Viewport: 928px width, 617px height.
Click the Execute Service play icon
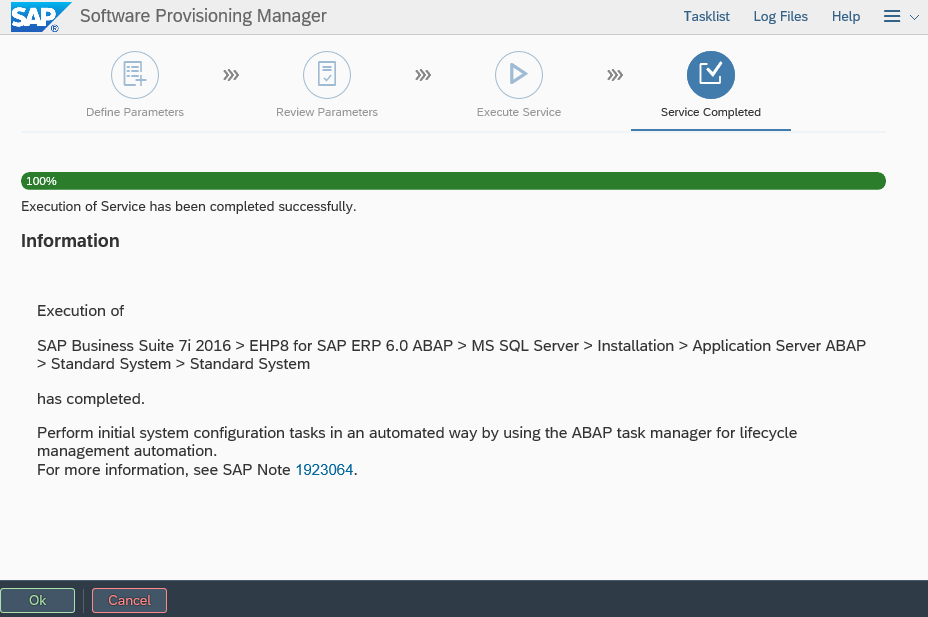[x=518, y=74]
